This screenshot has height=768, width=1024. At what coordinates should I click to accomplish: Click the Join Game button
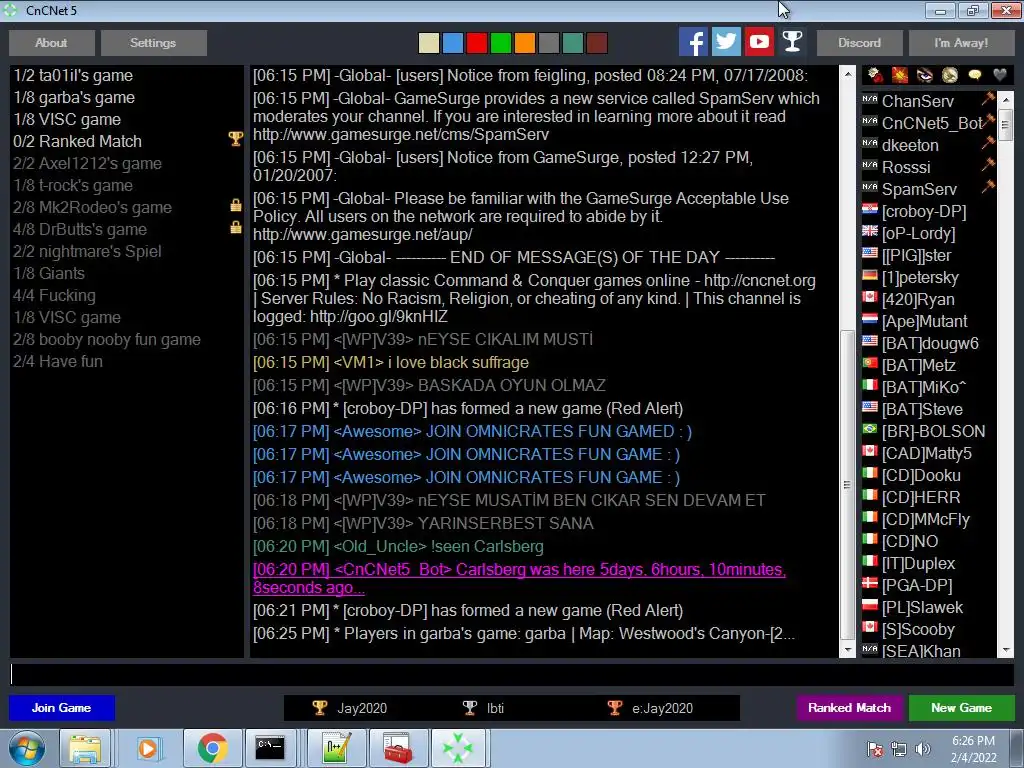(61, 708)
